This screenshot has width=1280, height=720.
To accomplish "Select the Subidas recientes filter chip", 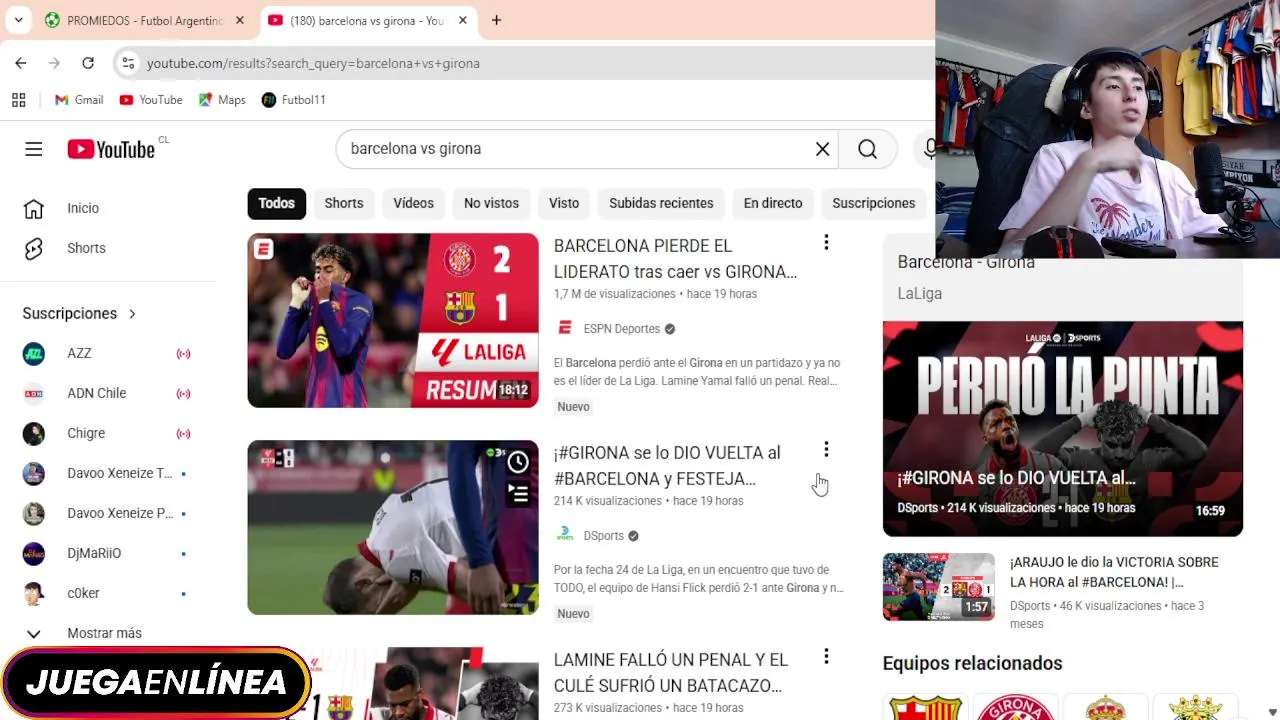I will pos(661,203).
